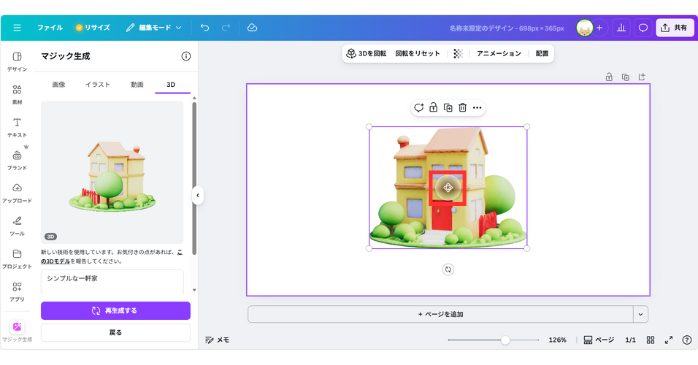698x365 pixels.
Task: Delete the selected 3D element
Action: pyautogui.click(x=463, y=108)
